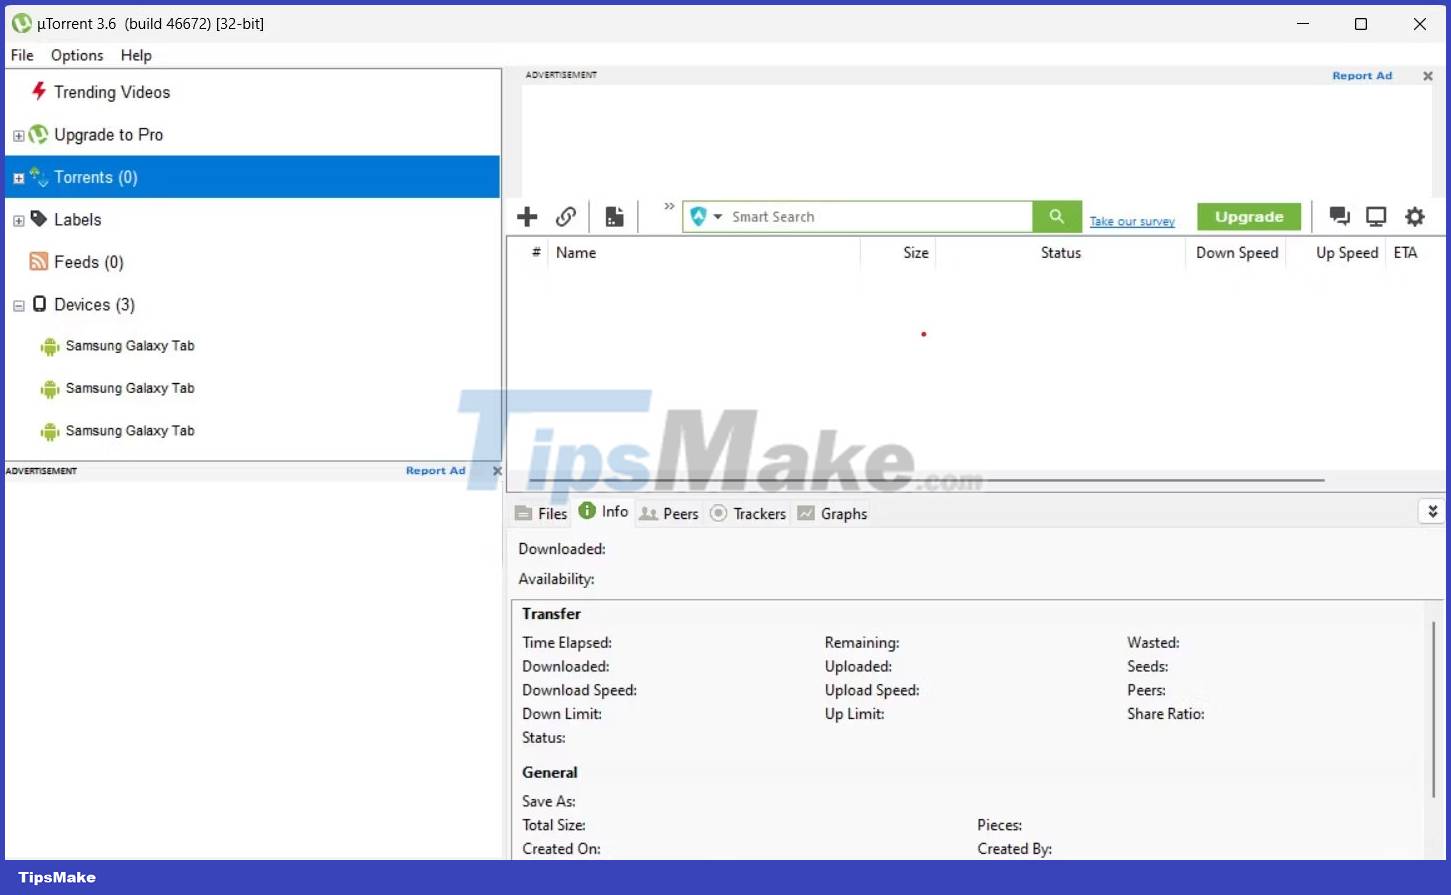This screenshot has height=895, width=1451.
Task: Open Add Torrent from URL link icon
Action: click(x=566, y=216)
